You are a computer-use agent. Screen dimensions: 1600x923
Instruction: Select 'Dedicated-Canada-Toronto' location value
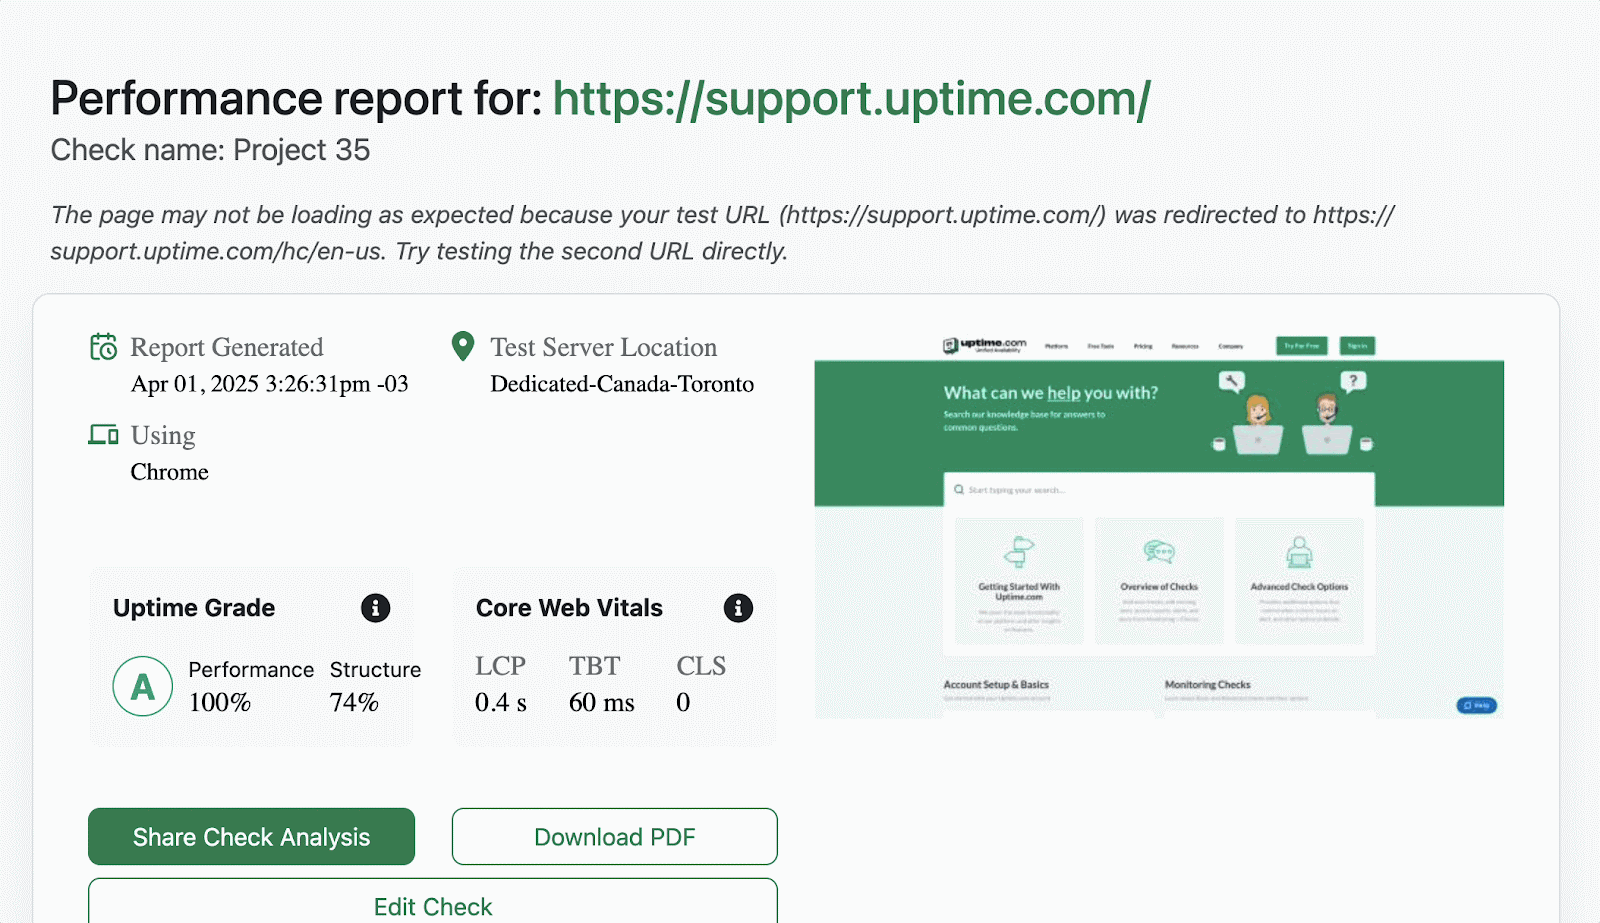point(622,384)
